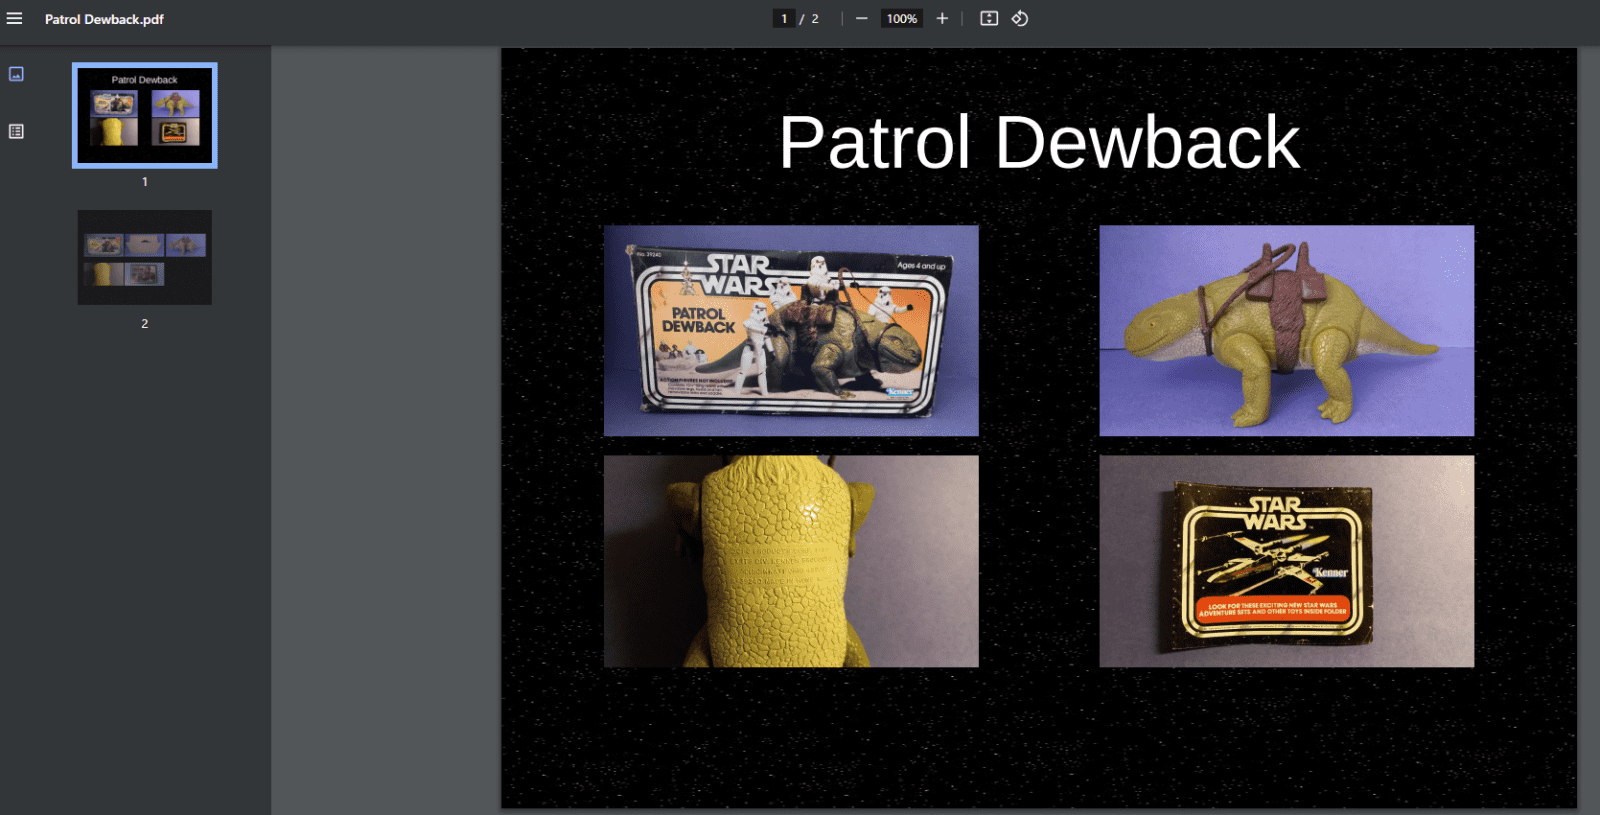Image resolution: width=1600 pixels, height=815 pixels.
Task: Click the 100% zoom level field
Action: [x=902, y=19]
